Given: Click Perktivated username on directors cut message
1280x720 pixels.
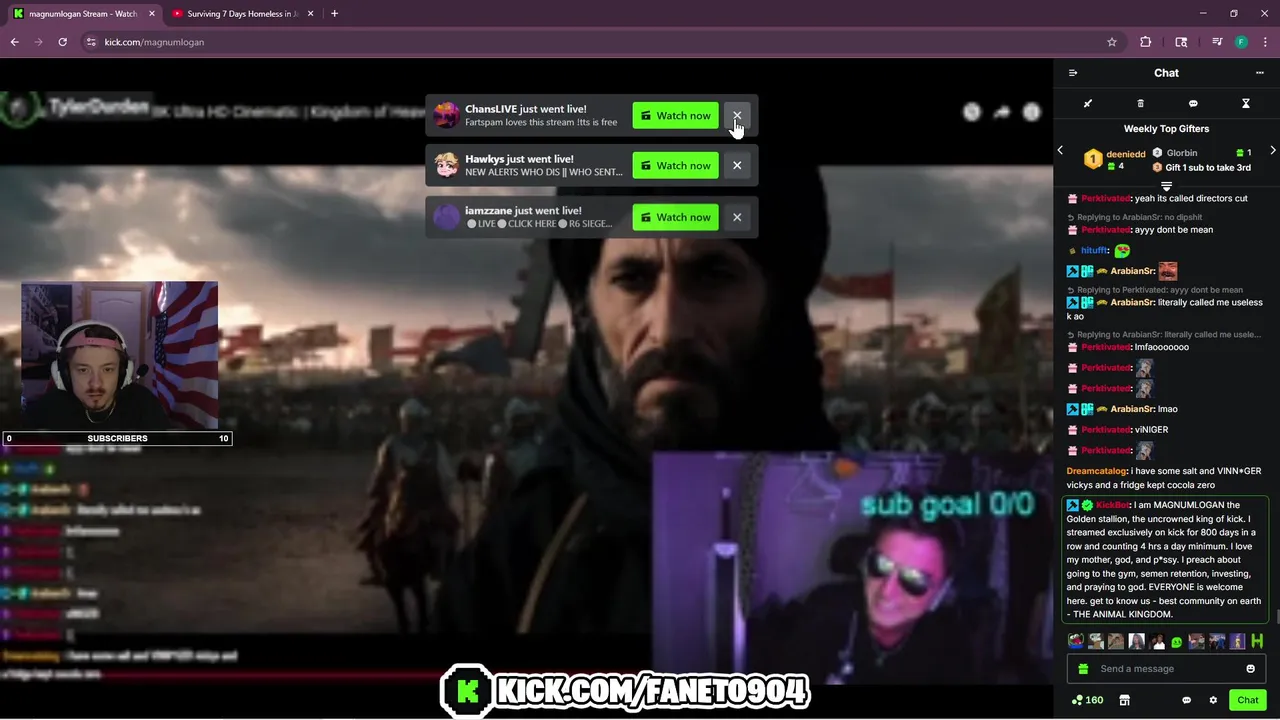Looking at the screenshot, I should (x=1105, y=199).
